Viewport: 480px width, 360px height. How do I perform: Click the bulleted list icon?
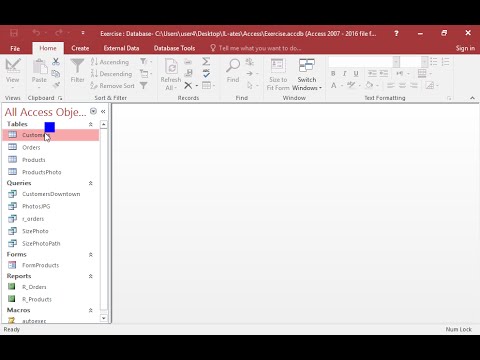(x=434, y=62)
